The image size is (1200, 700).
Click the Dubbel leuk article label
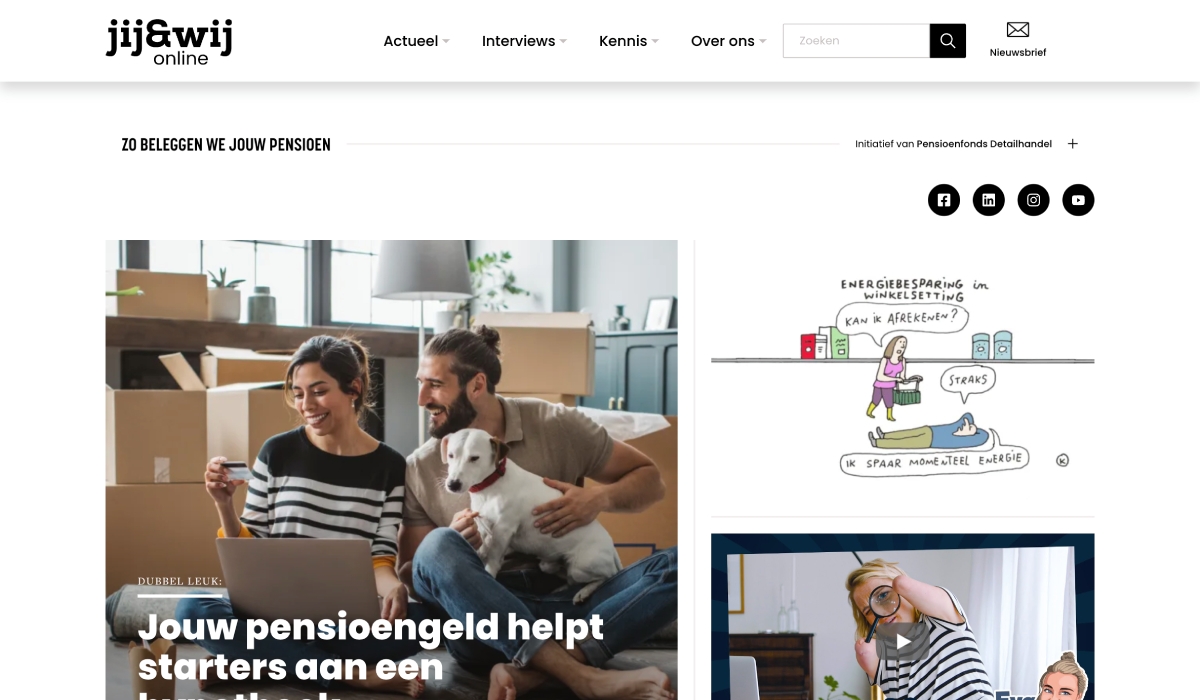coord(180,581)
